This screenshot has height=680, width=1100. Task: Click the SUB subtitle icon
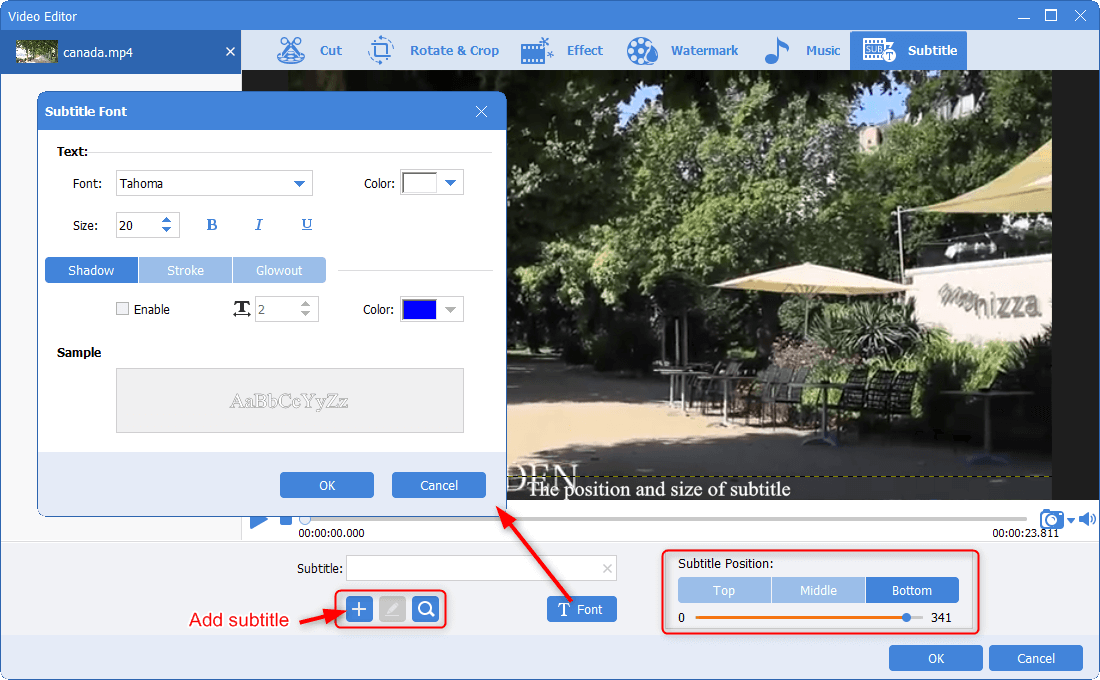878,51
